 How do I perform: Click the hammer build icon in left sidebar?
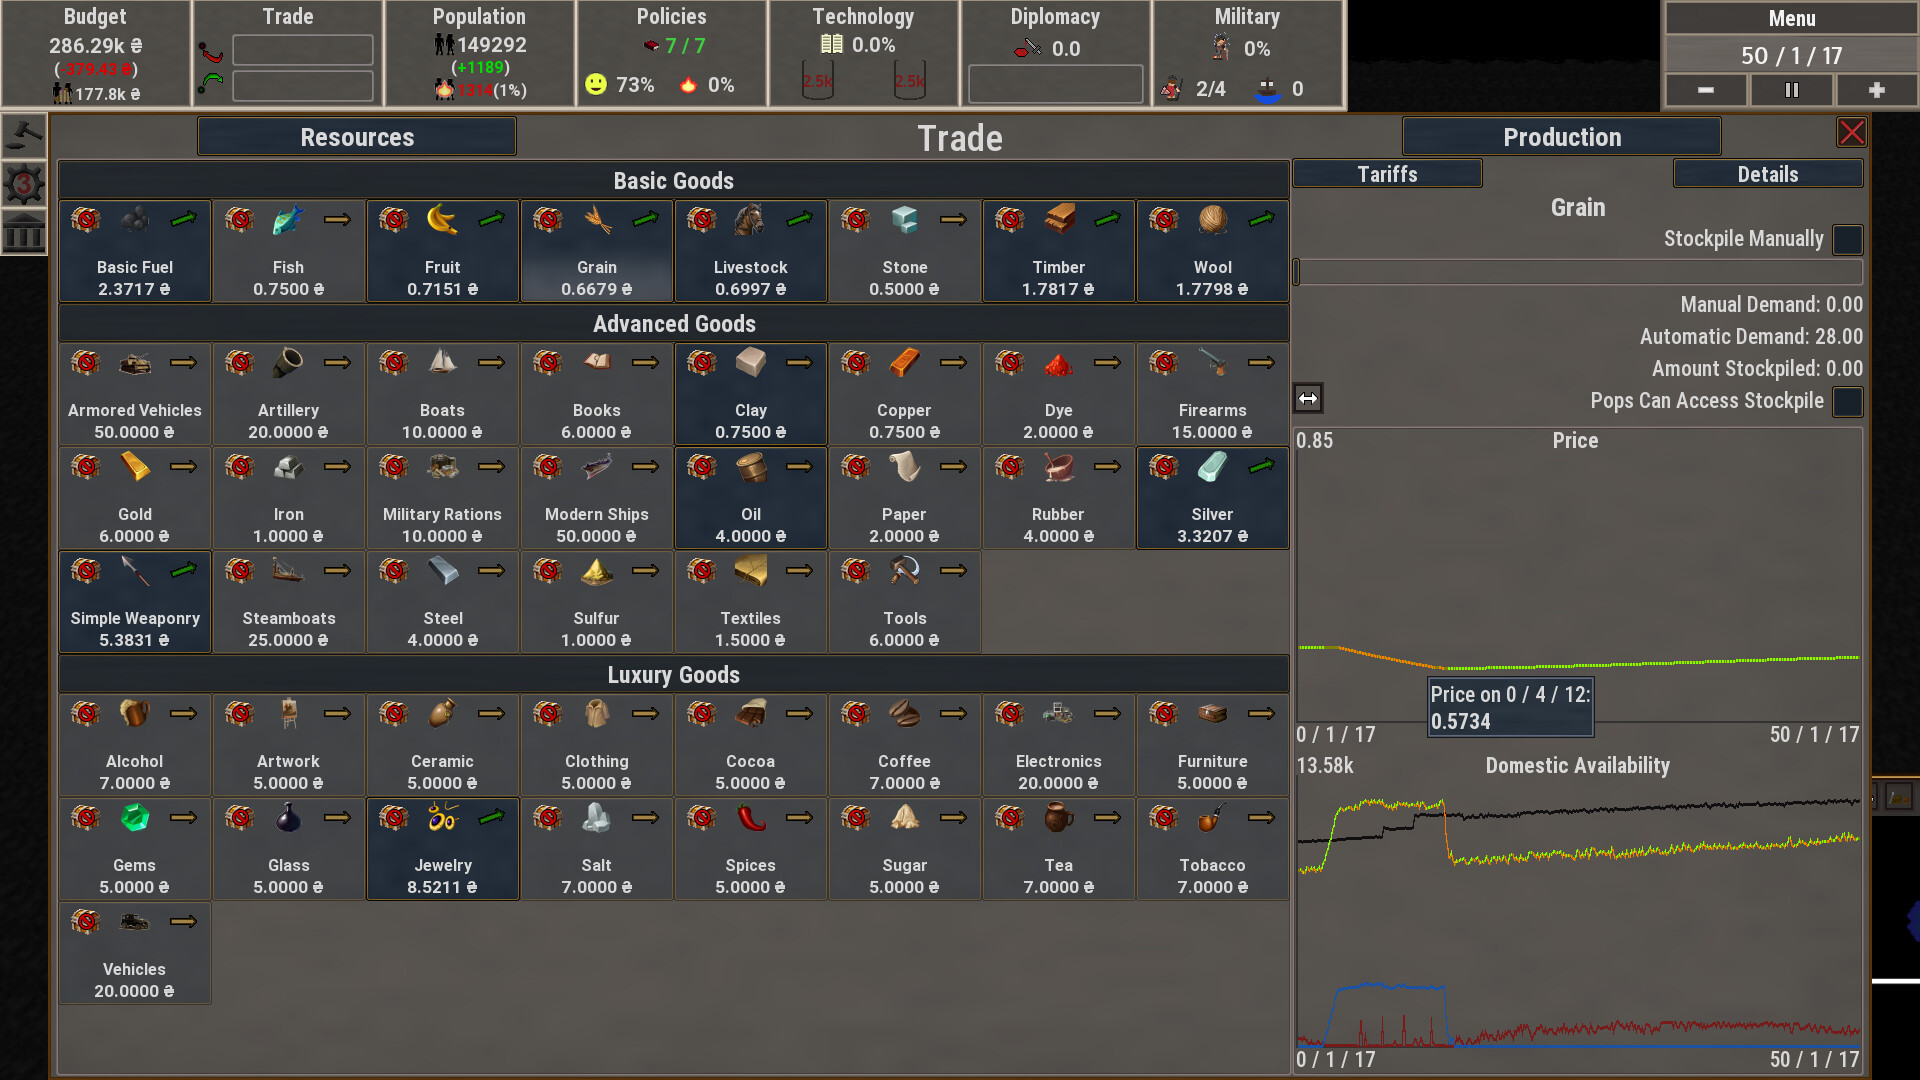pyautogui.click(x=24, y=135)
